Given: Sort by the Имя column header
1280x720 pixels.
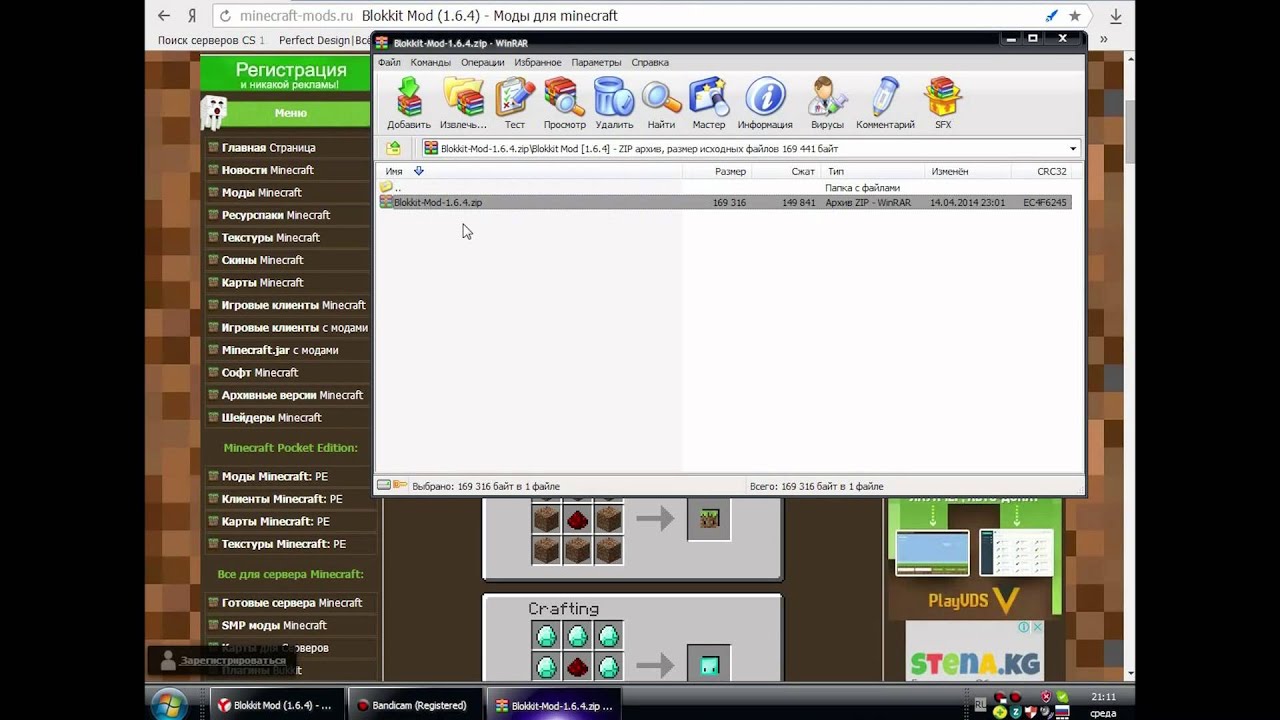Looking at the screenshot, I should (x=530, y=171).
